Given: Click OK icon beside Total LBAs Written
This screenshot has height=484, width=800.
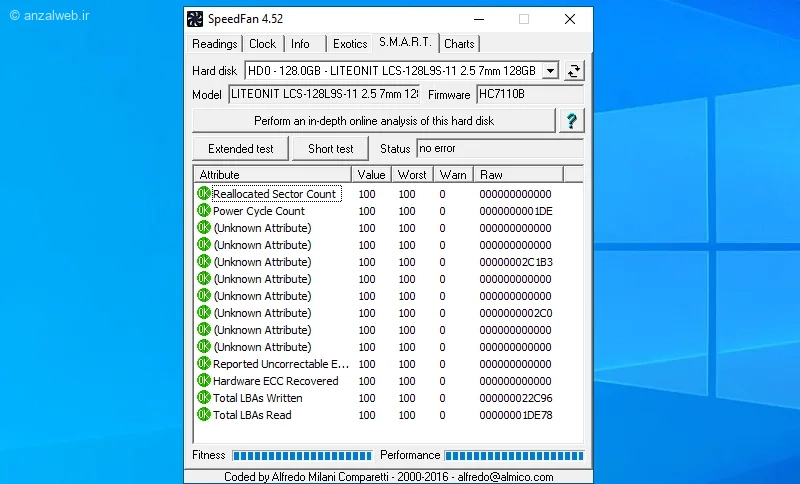Looking at the screenshot, I should tap(204, 398).
